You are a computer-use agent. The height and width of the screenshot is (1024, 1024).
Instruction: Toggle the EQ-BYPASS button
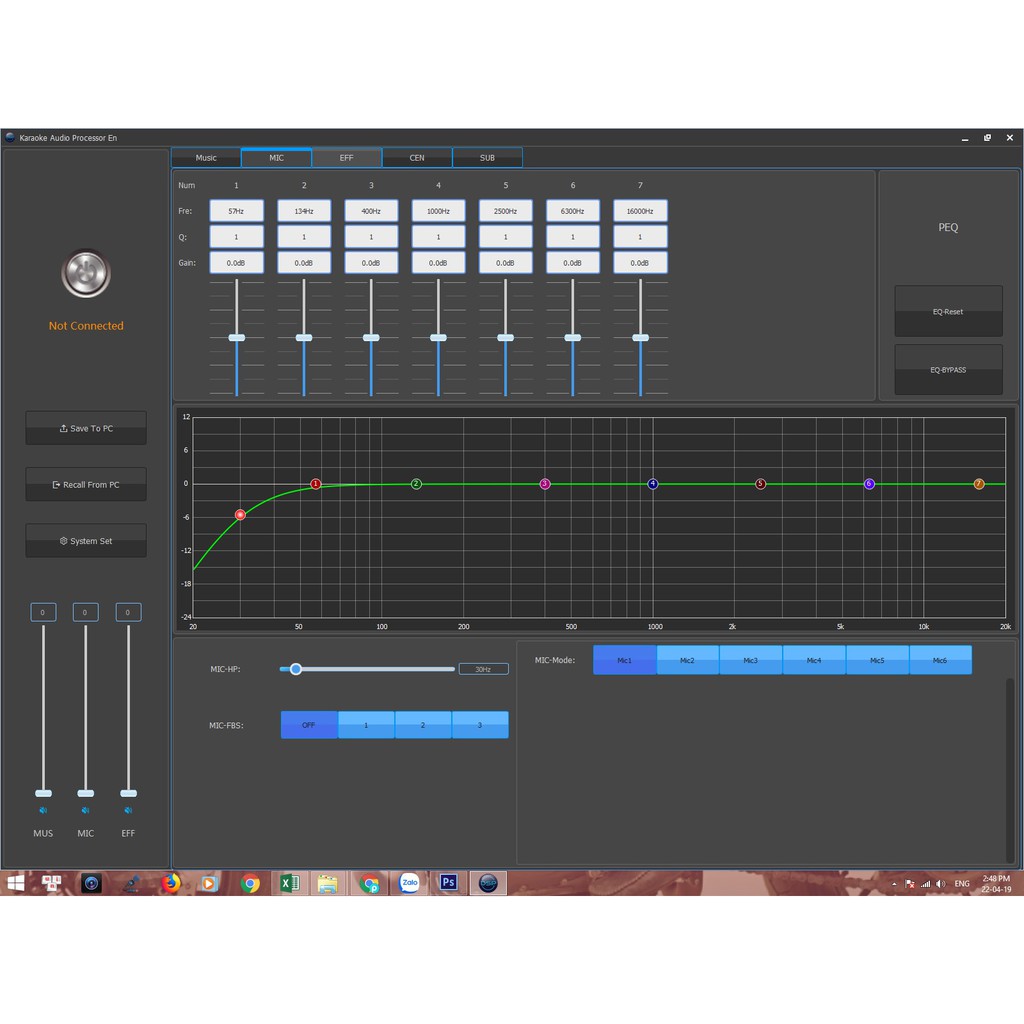[x=948, y=370]
